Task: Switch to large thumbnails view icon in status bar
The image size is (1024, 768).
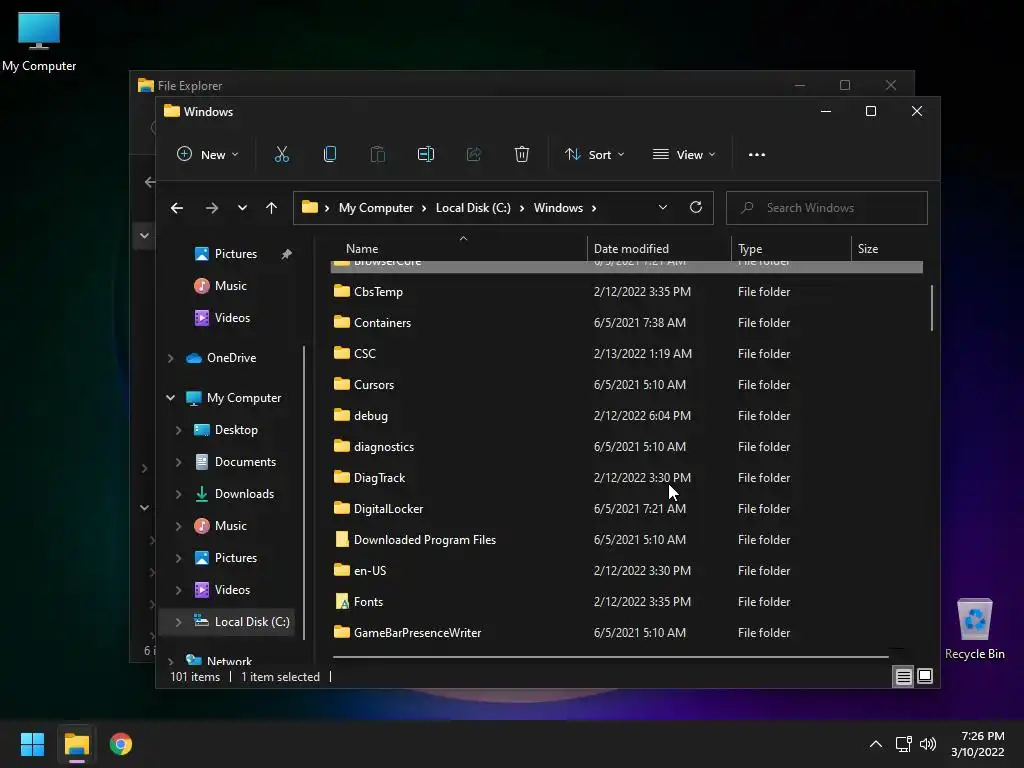Action: 925,677
